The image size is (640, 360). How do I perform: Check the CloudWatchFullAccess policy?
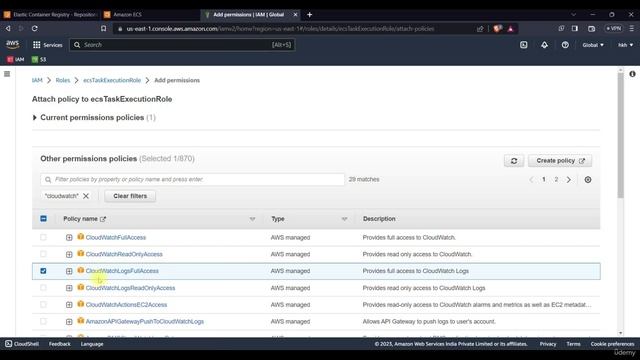point(43,237)
